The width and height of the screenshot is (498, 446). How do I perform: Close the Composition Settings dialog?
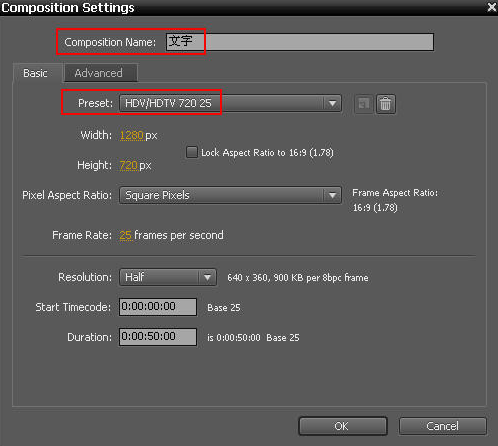click(x=492, y=7)
